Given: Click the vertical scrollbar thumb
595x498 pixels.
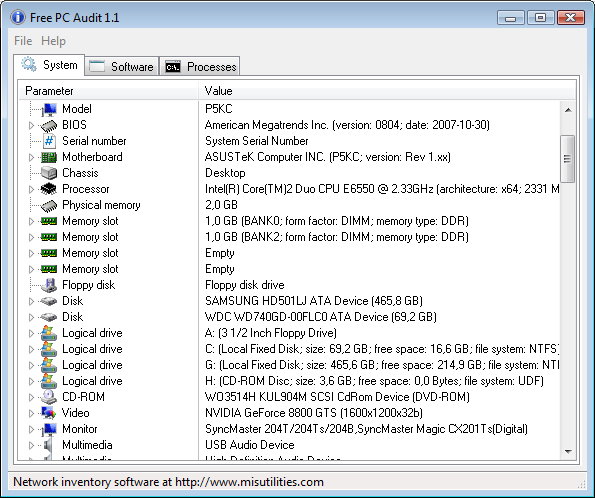Looking at the screenshot, I should pos(568,159).
